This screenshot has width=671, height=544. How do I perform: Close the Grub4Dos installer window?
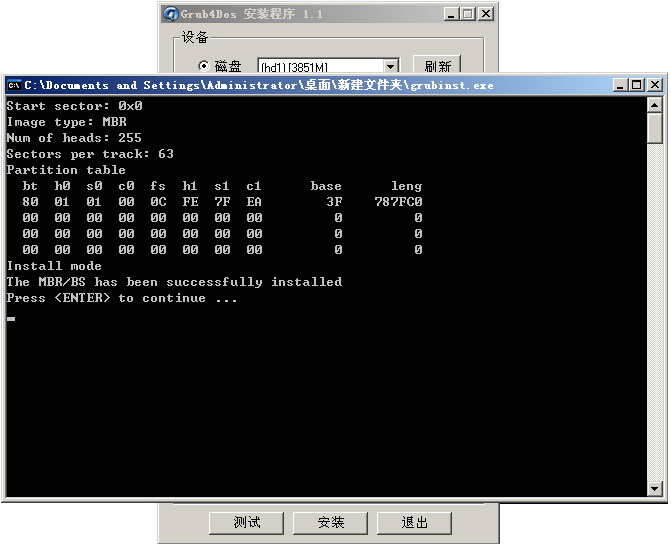[x=485, y=14]
